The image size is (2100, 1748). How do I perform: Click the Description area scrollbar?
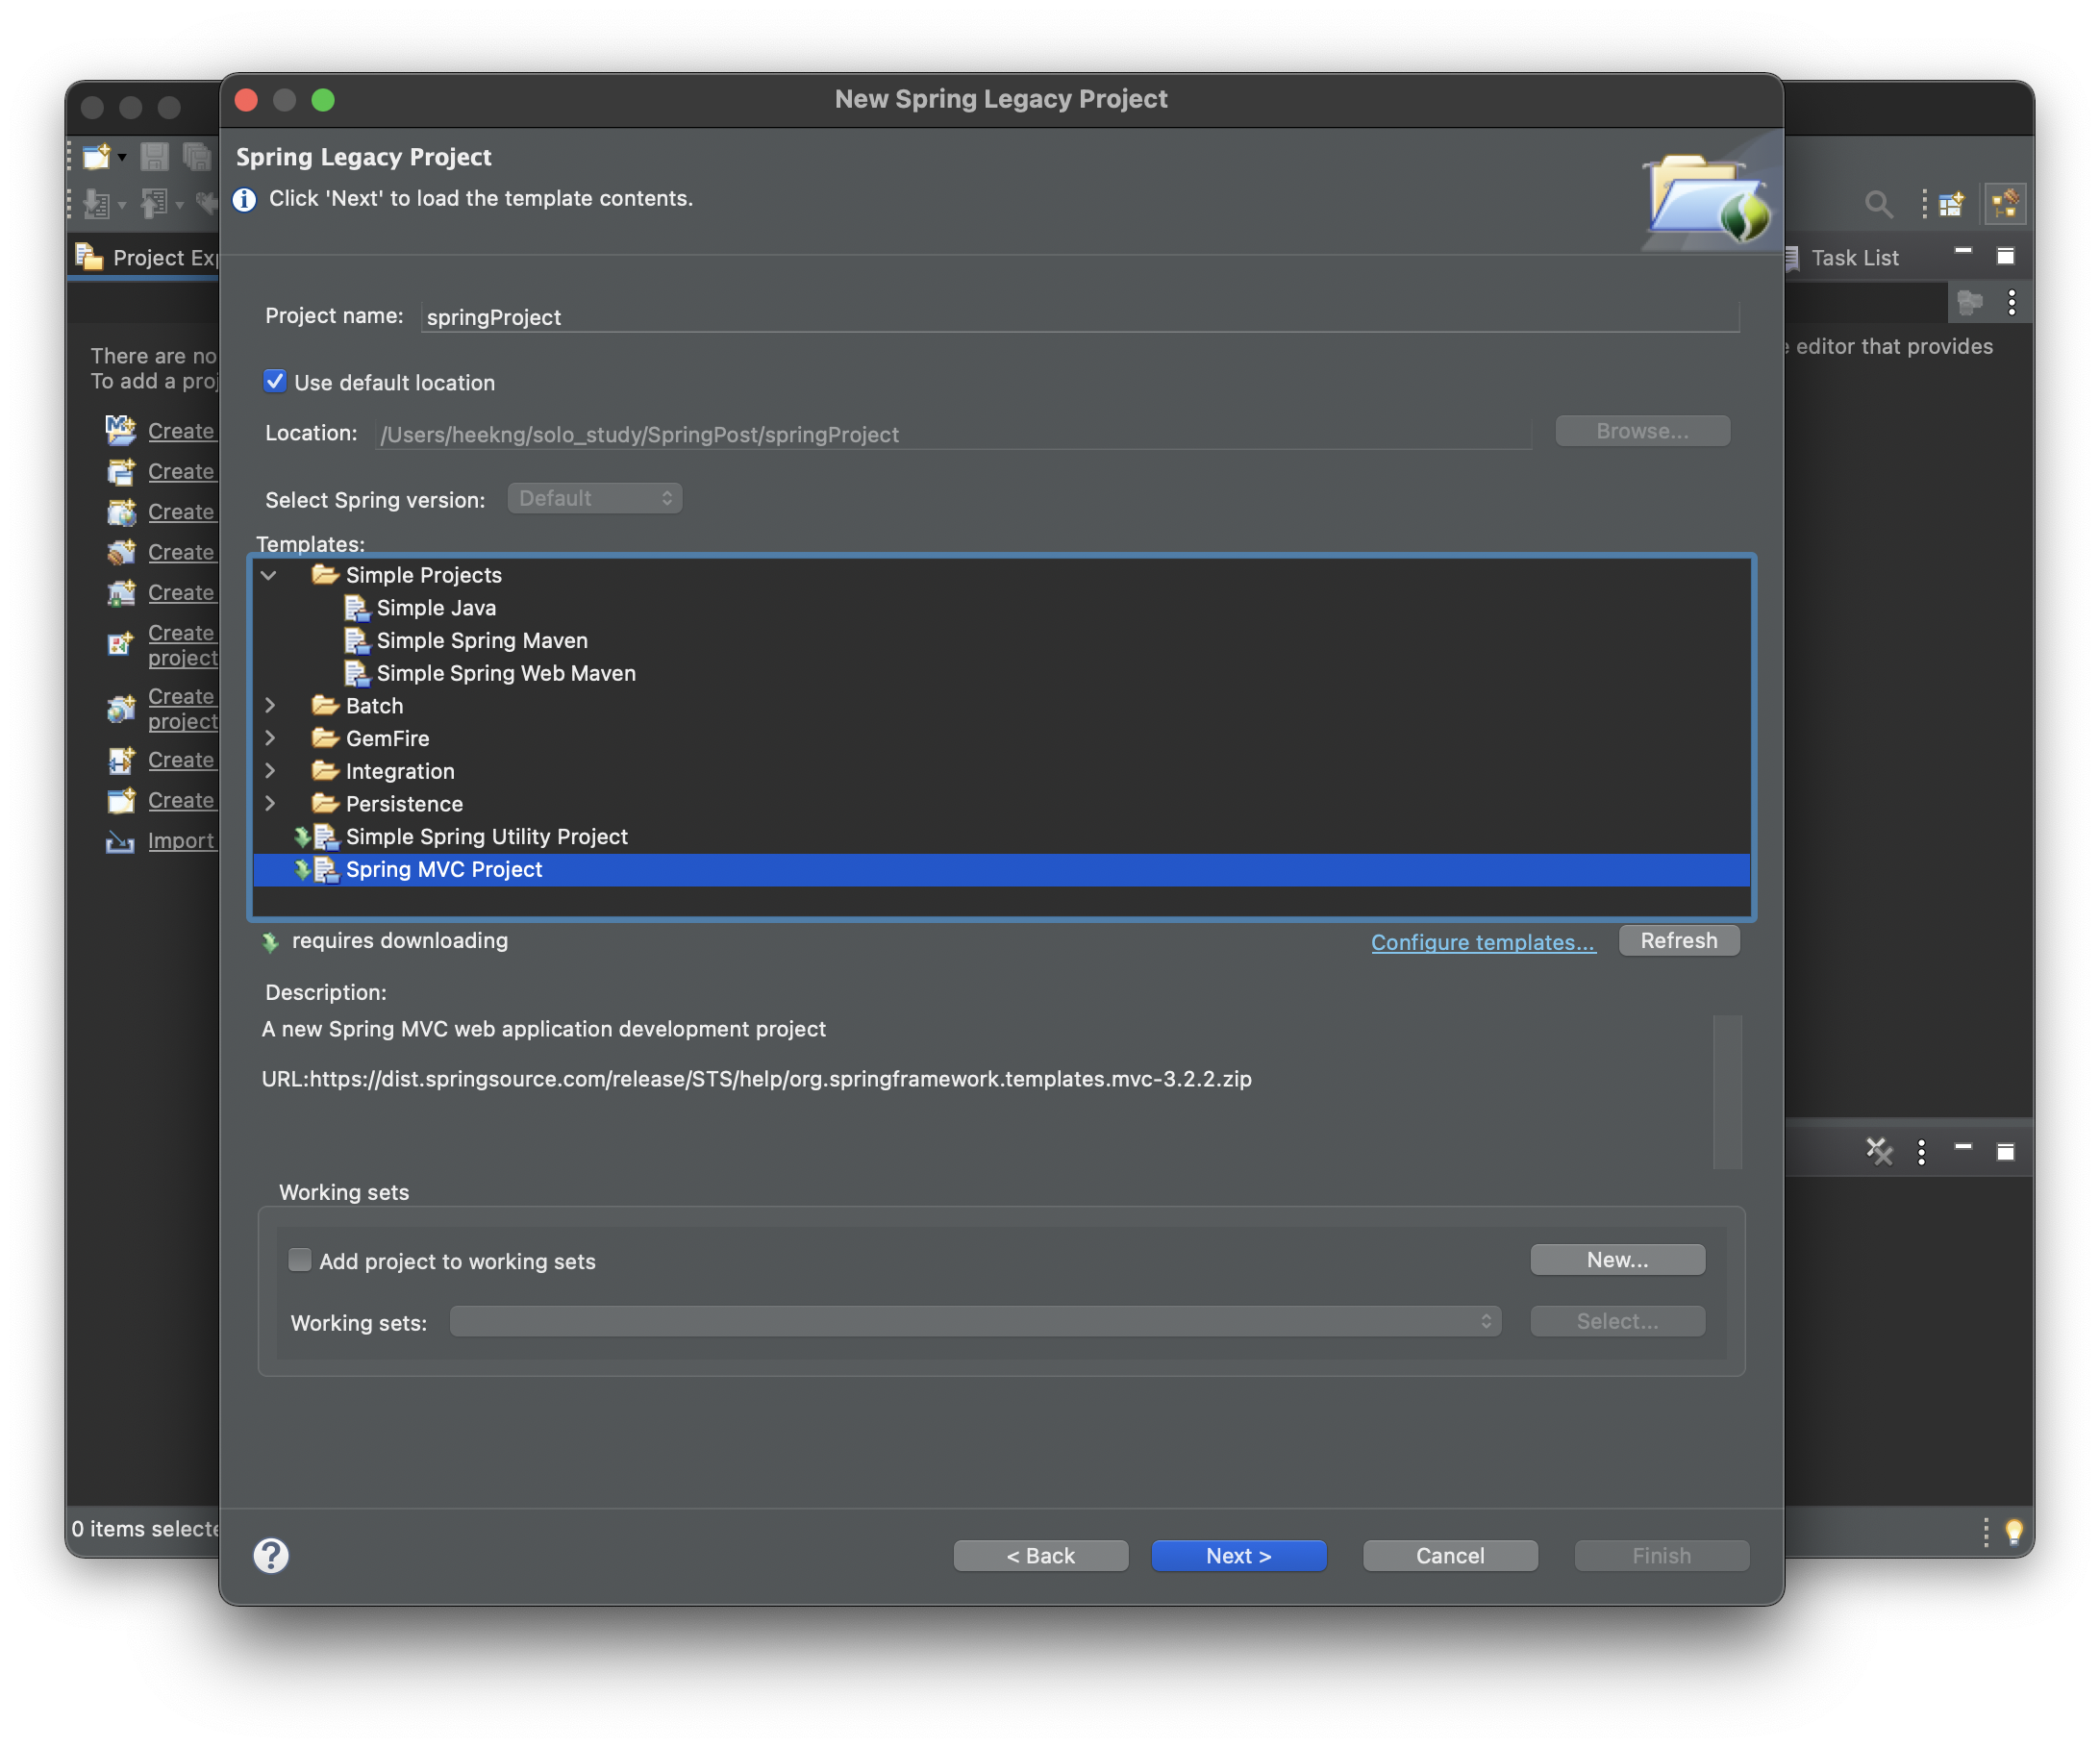(x=1727, y=1091)
